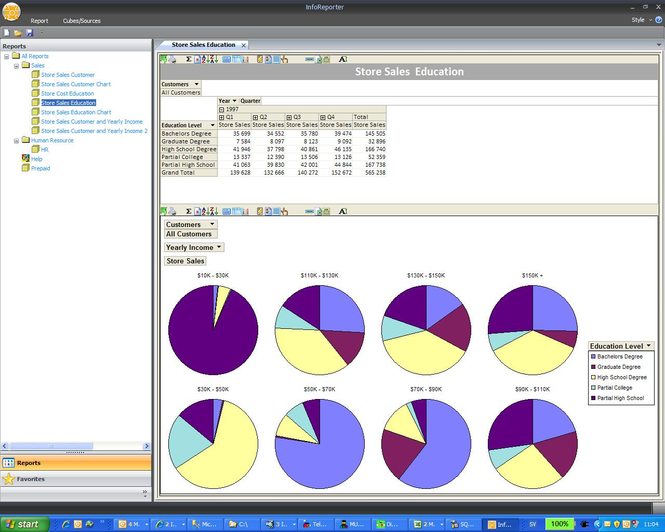Collapse the Q1 quarter column group

point(221,116)
